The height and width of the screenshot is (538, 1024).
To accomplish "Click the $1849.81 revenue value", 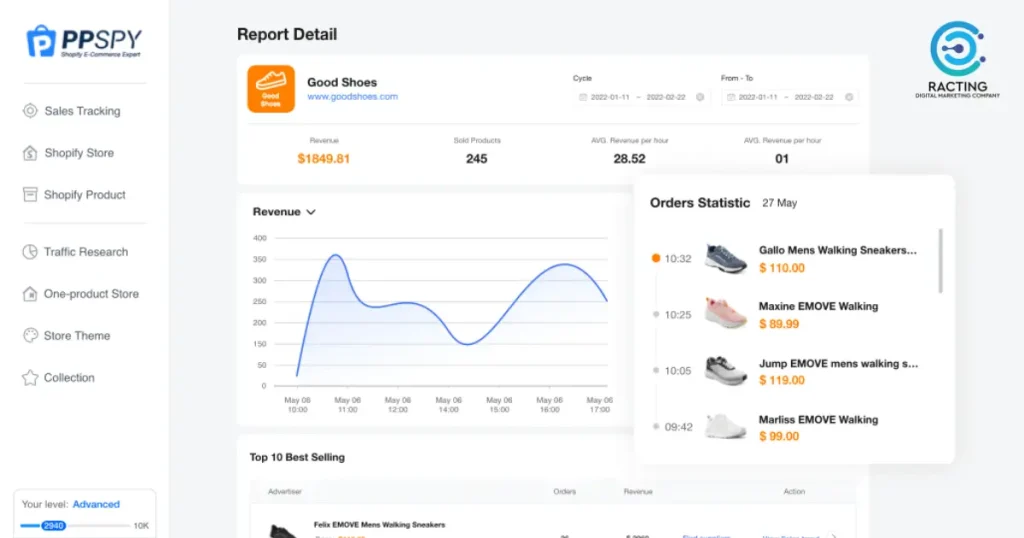I will point(323,159).
